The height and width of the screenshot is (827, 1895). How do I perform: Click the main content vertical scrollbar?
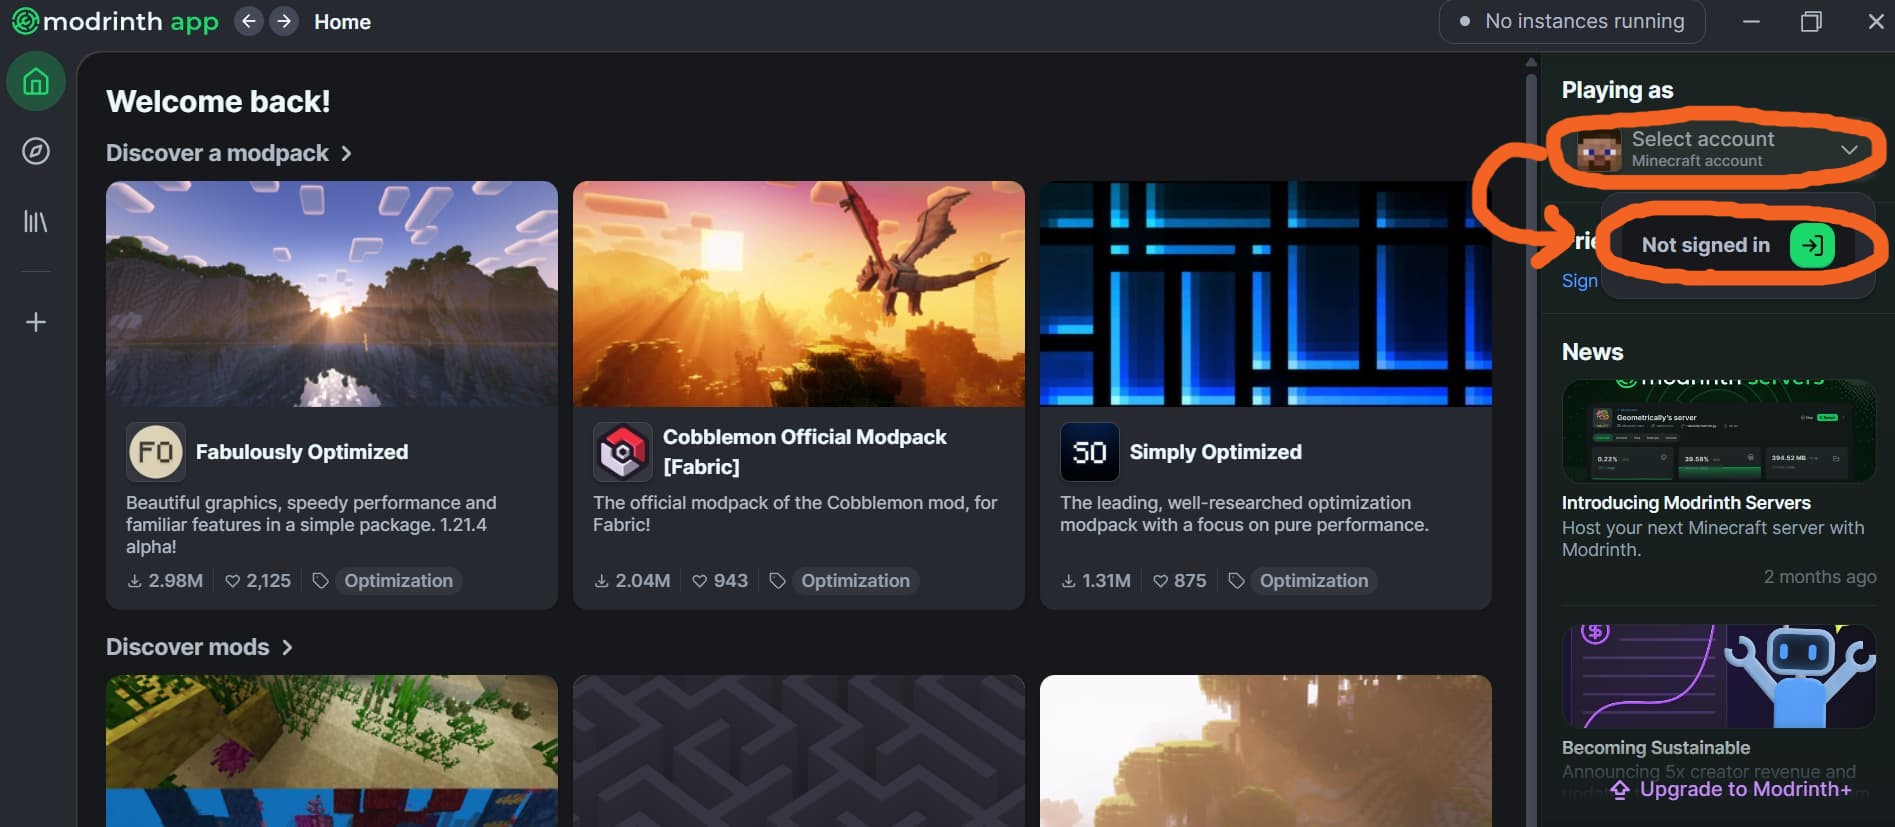pos(1531,440)
